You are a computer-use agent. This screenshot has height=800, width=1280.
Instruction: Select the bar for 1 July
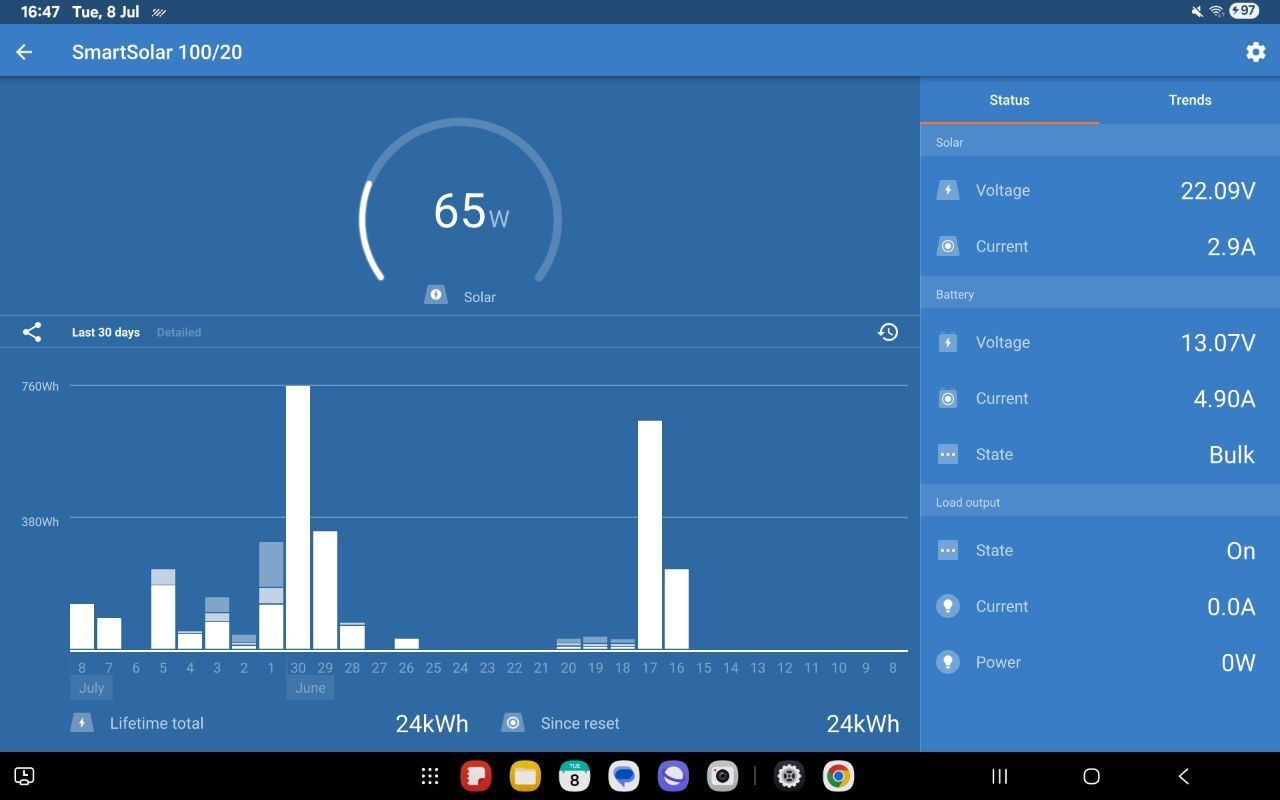pos(271,596)
